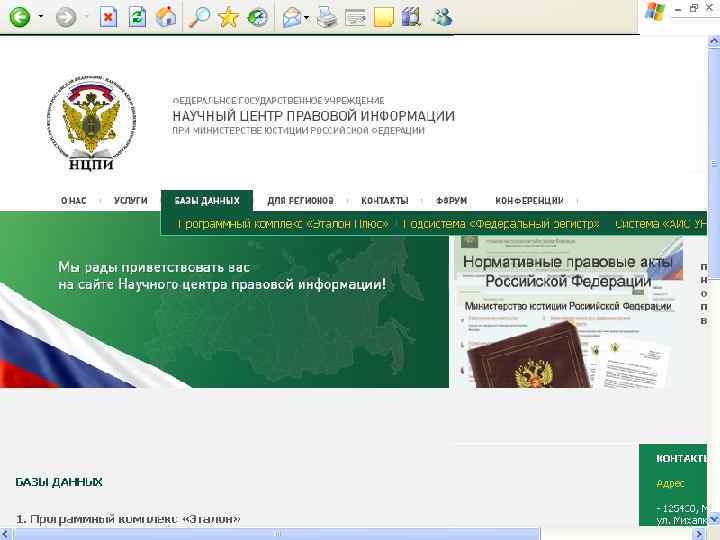720x540 pixels.
Task: Click 'Нормативные правовые акты' banner thumbnail
Action: click(x=568, y=312)
